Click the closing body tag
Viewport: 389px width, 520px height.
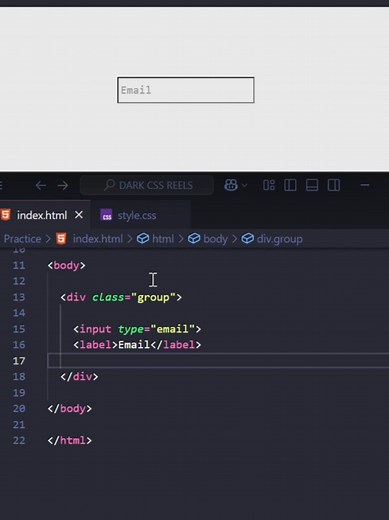(70, 409)
